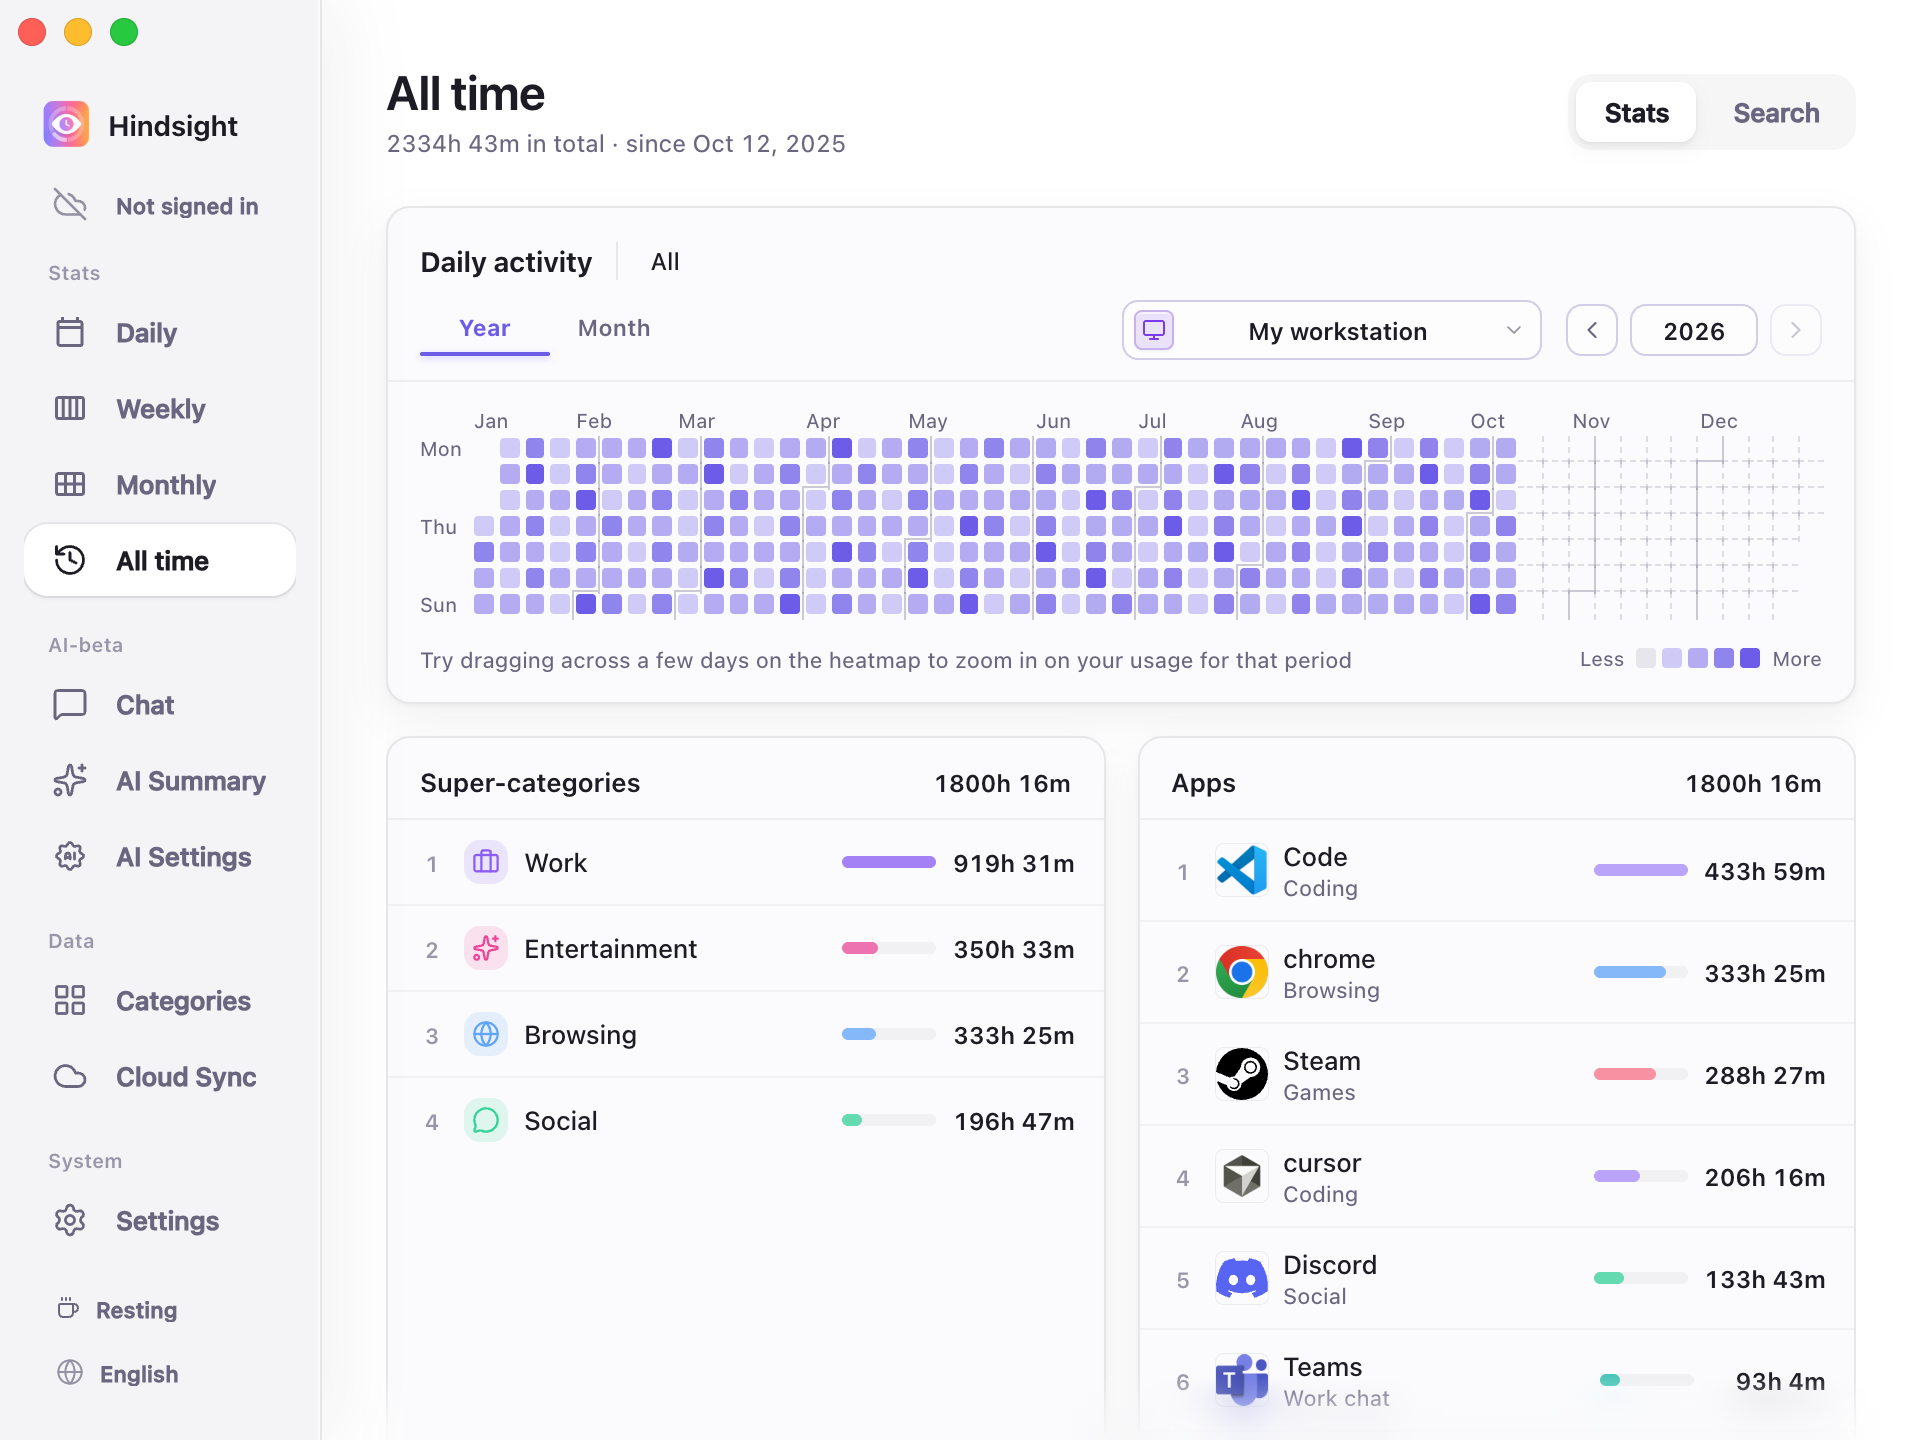The image size is (1920, 1440).
Task: Switch to the Search view toggle
Action: coord(1775,112)
